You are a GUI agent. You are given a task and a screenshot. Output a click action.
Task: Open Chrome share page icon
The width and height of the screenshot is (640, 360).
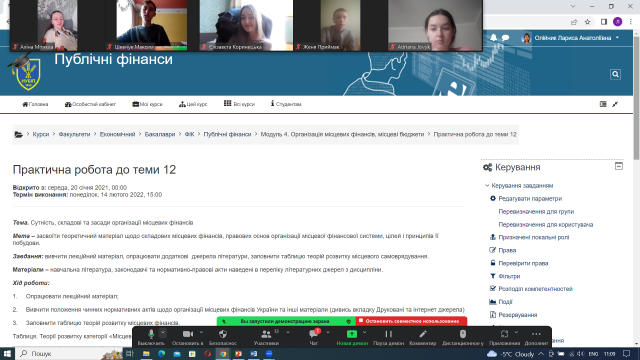point(574,22)
